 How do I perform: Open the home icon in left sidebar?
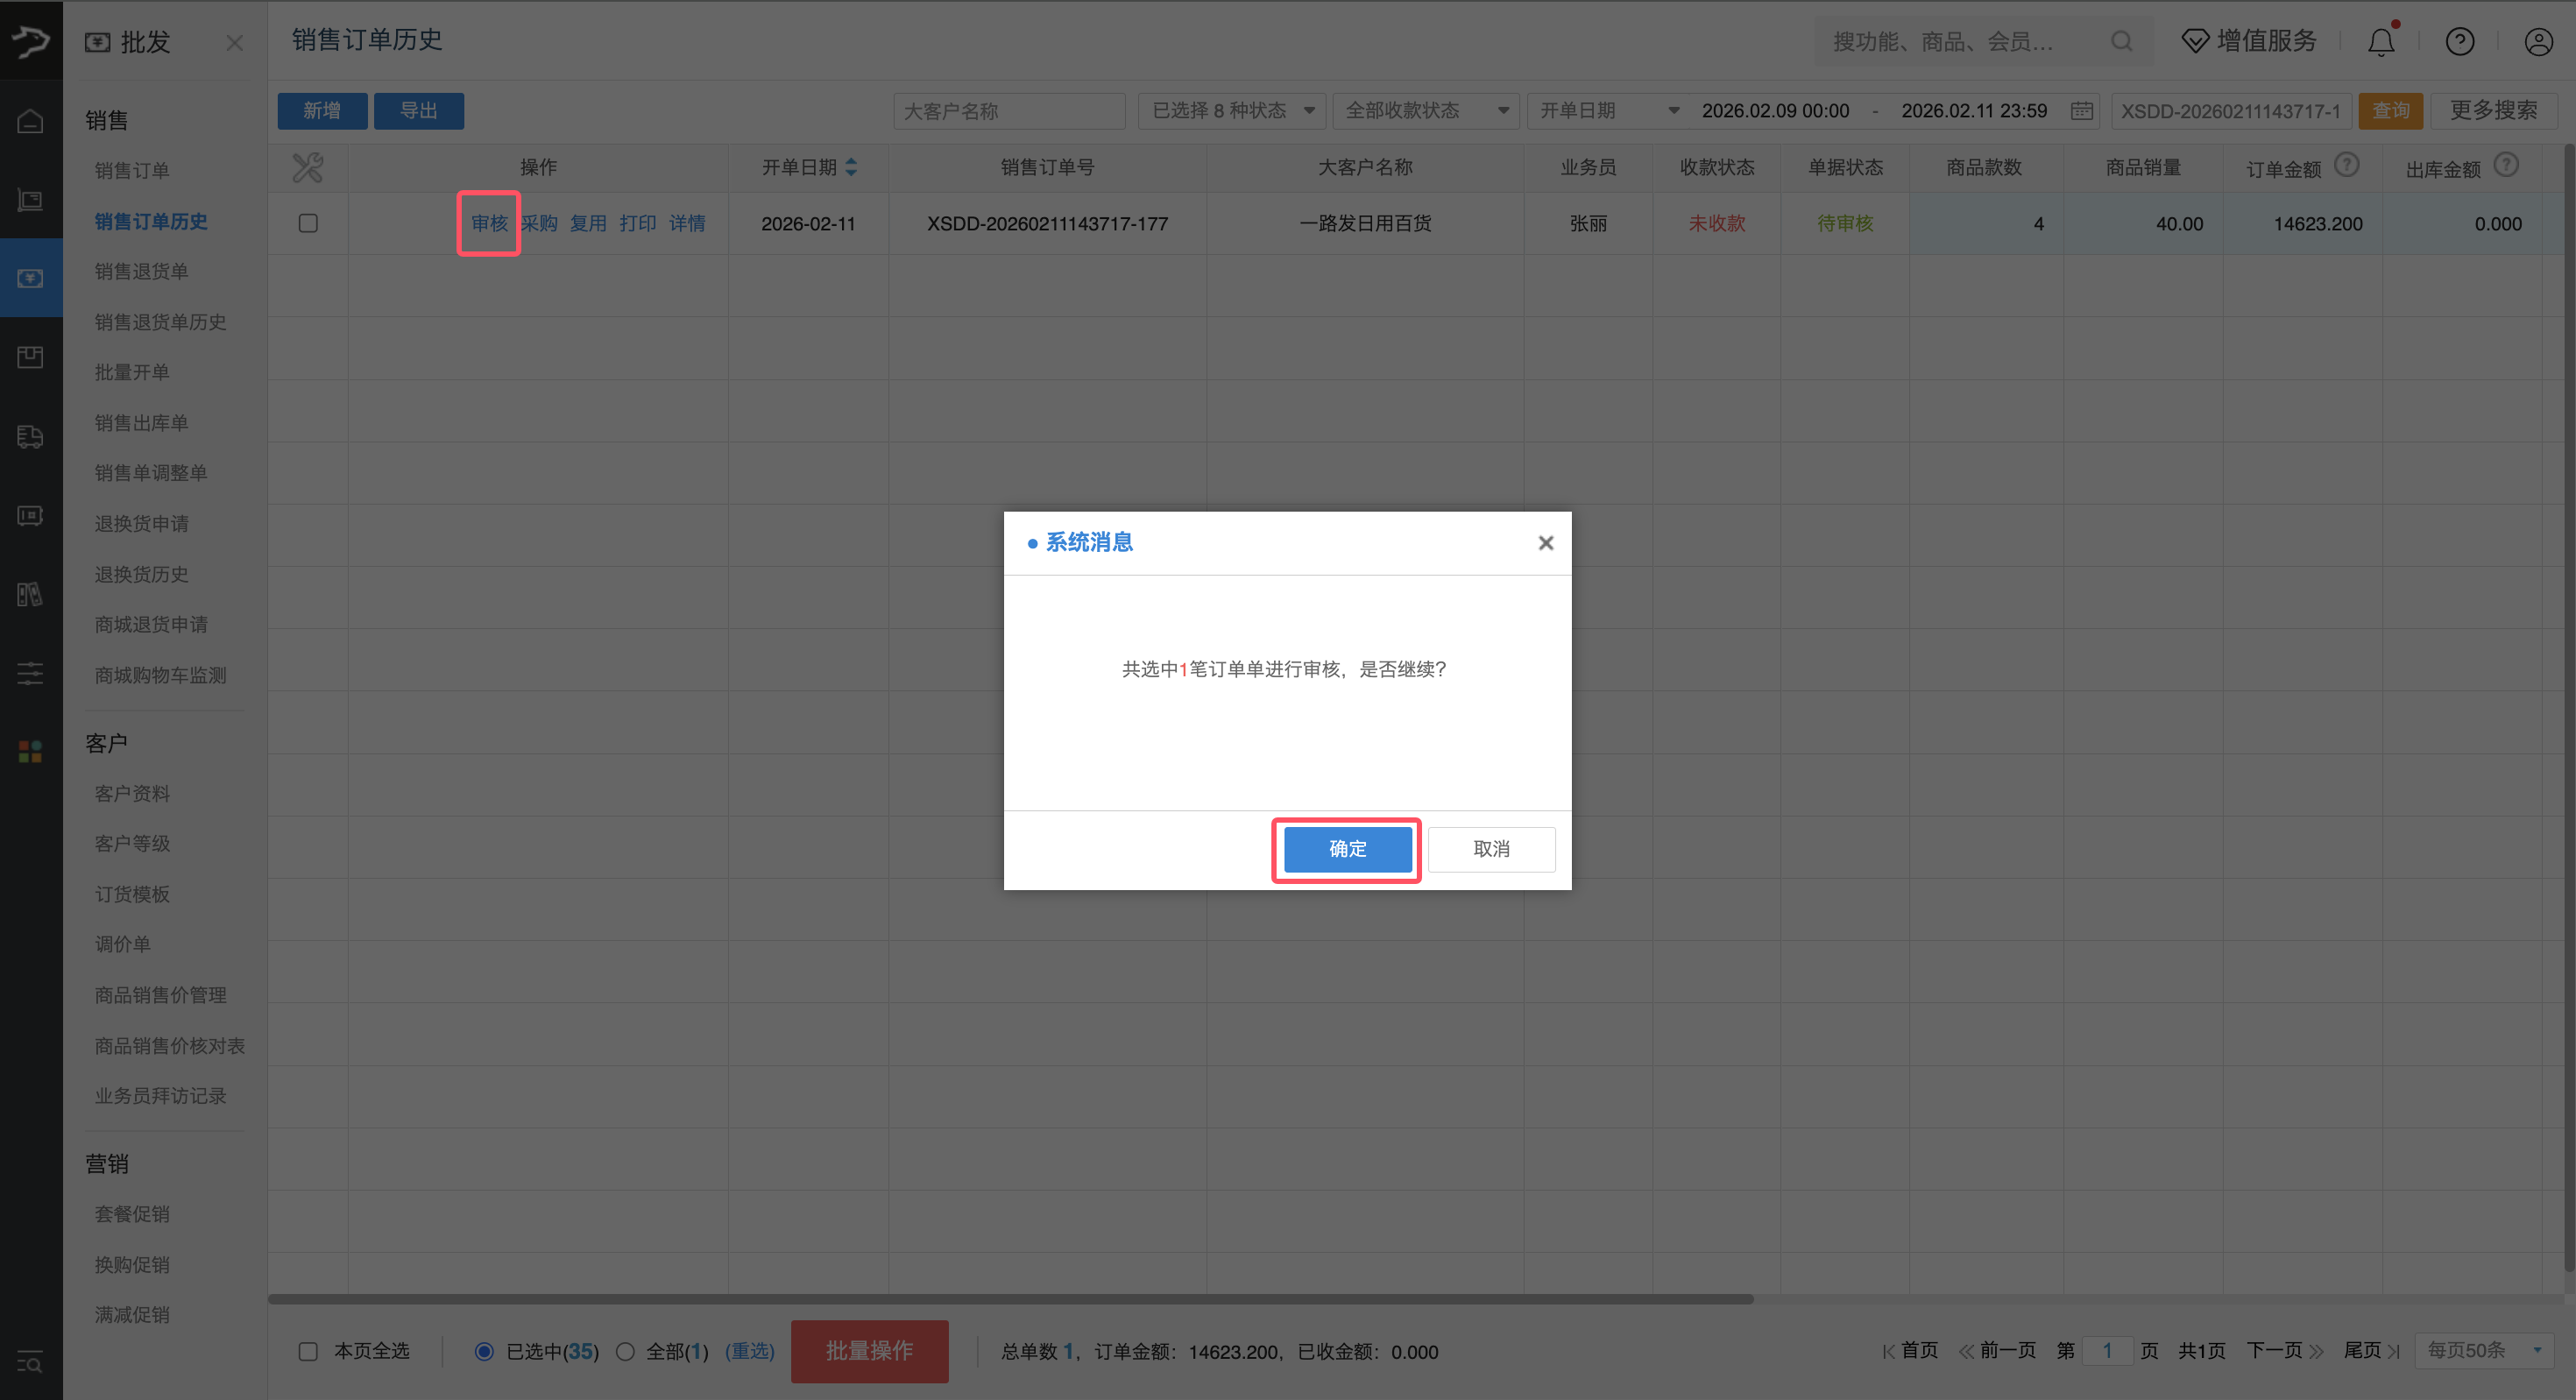[x=30, y=121]
